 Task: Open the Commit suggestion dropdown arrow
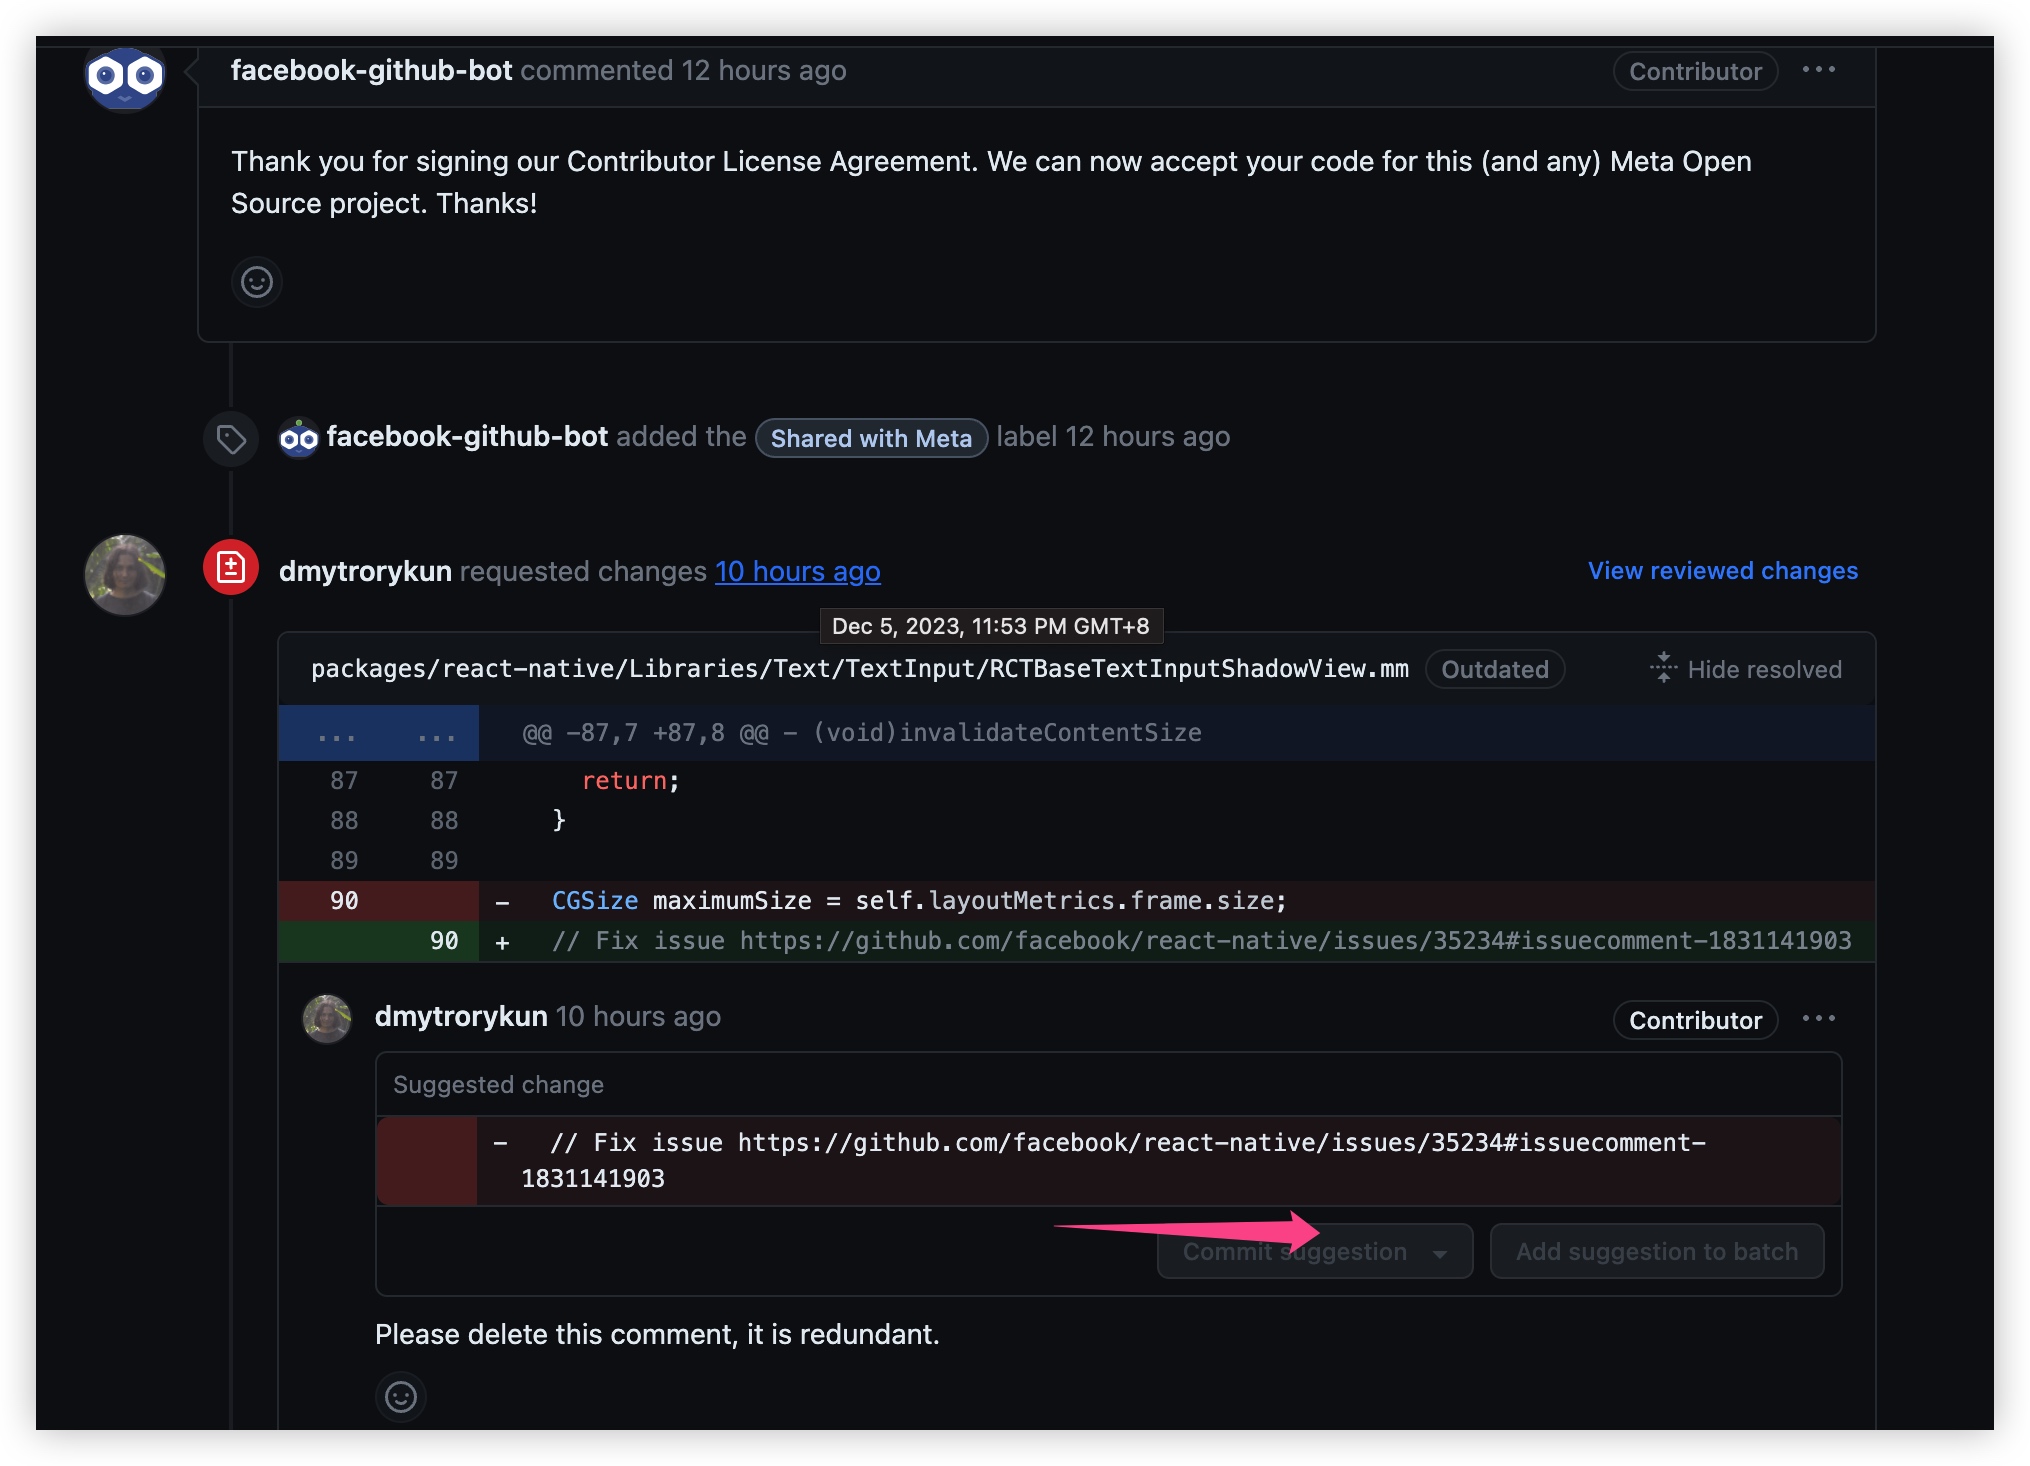click(x=1440, y=1251)
